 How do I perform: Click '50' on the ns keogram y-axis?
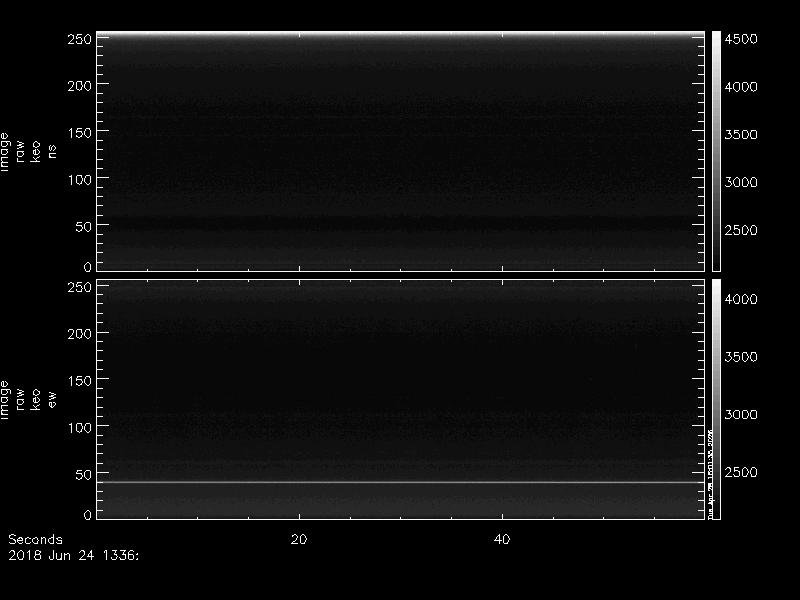[x=84, y=227]
